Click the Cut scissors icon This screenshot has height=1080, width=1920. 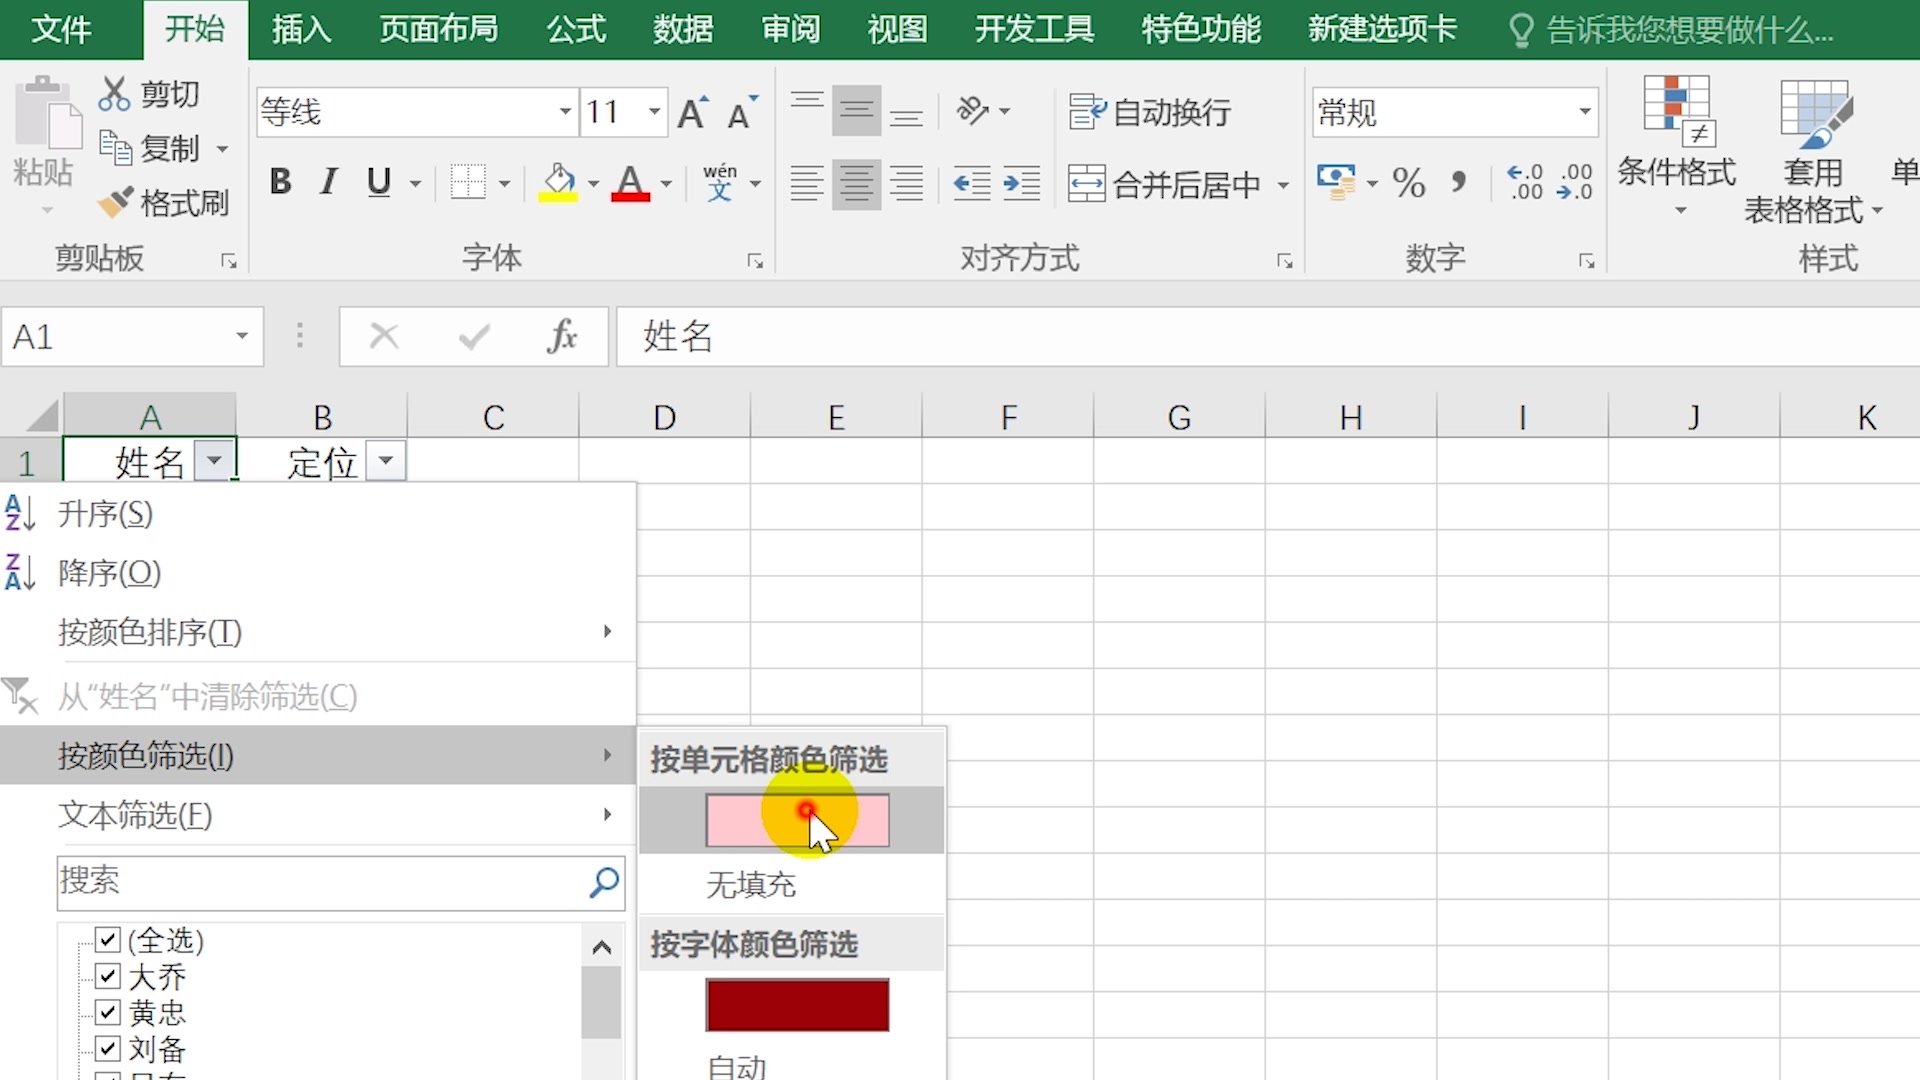tap(117, 92)
